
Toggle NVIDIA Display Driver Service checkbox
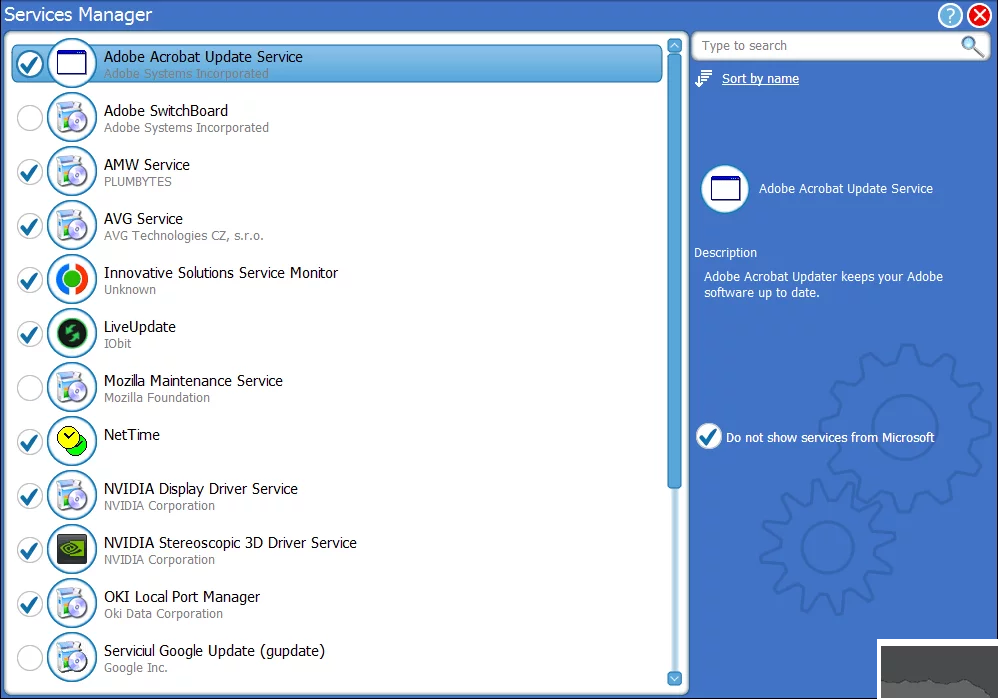coord(29,496)
